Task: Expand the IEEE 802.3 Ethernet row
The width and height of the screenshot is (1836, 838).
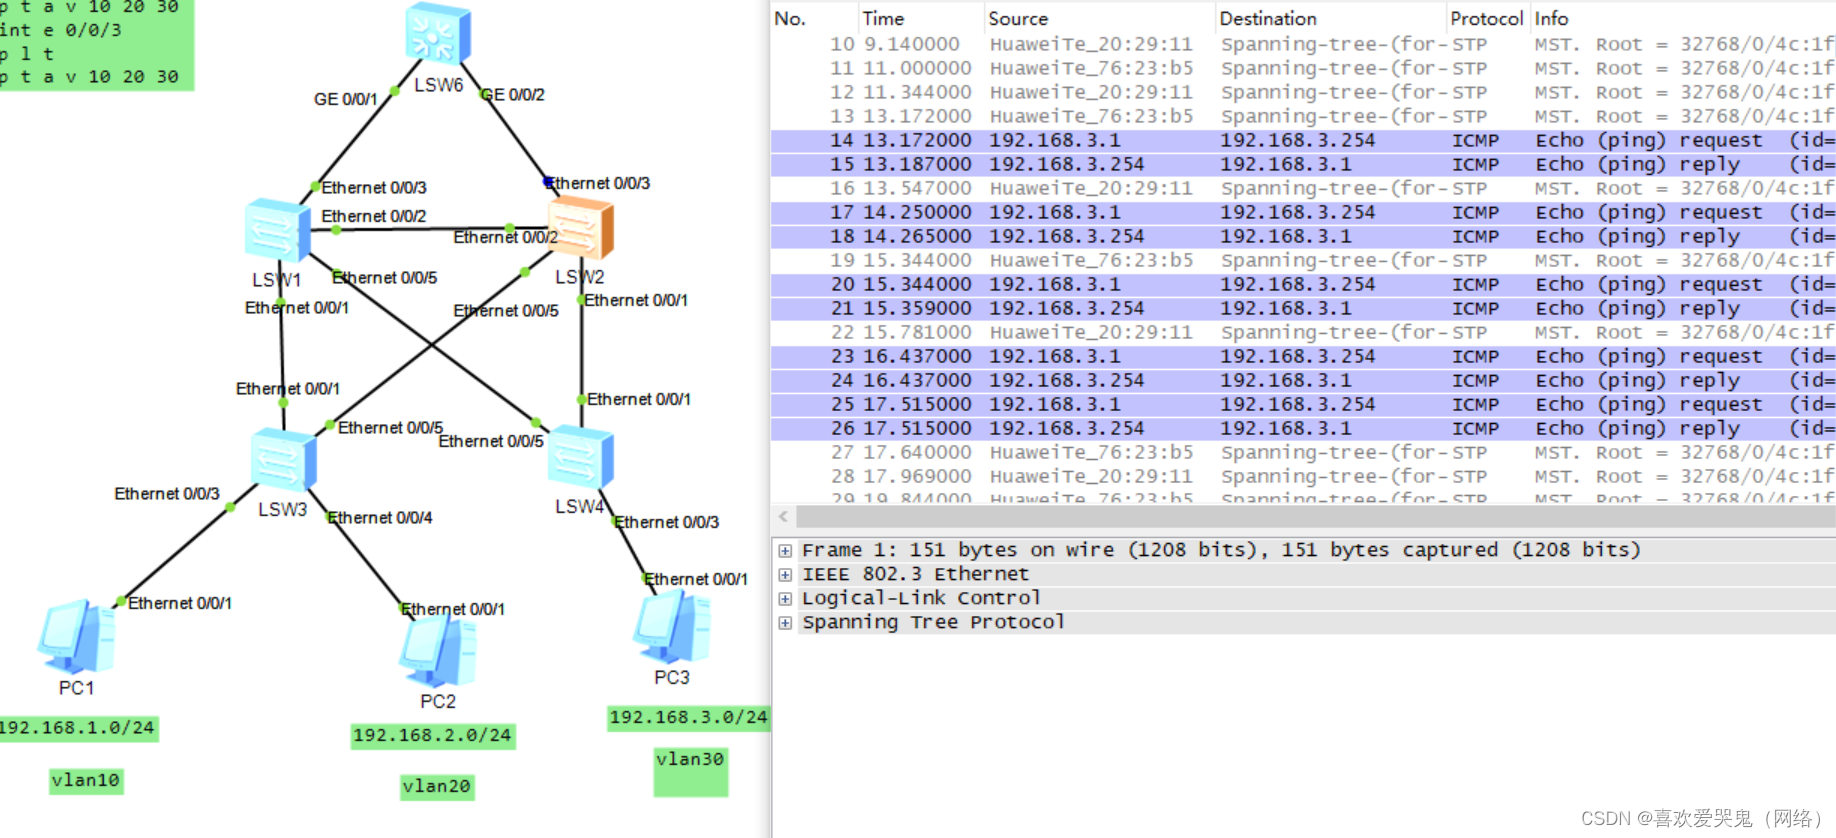Action: [785, 575]
